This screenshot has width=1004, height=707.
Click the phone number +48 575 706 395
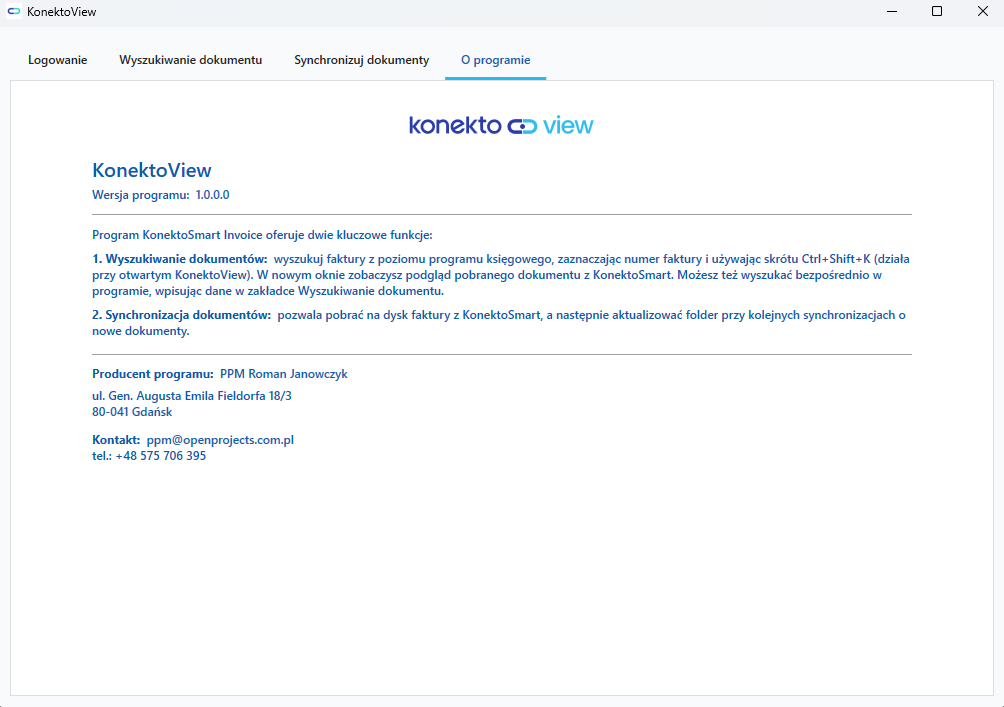point(160,456)
